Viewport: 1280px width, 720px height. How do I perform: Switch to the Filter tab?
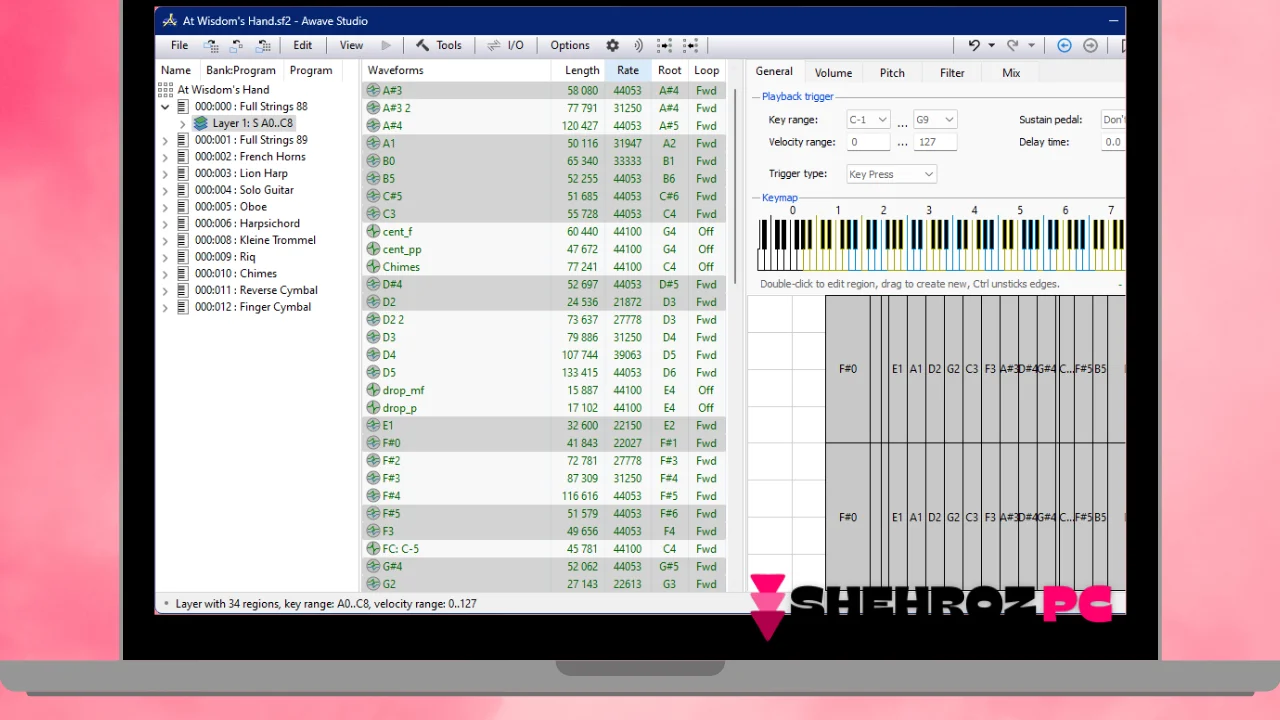tap(952, 73)
